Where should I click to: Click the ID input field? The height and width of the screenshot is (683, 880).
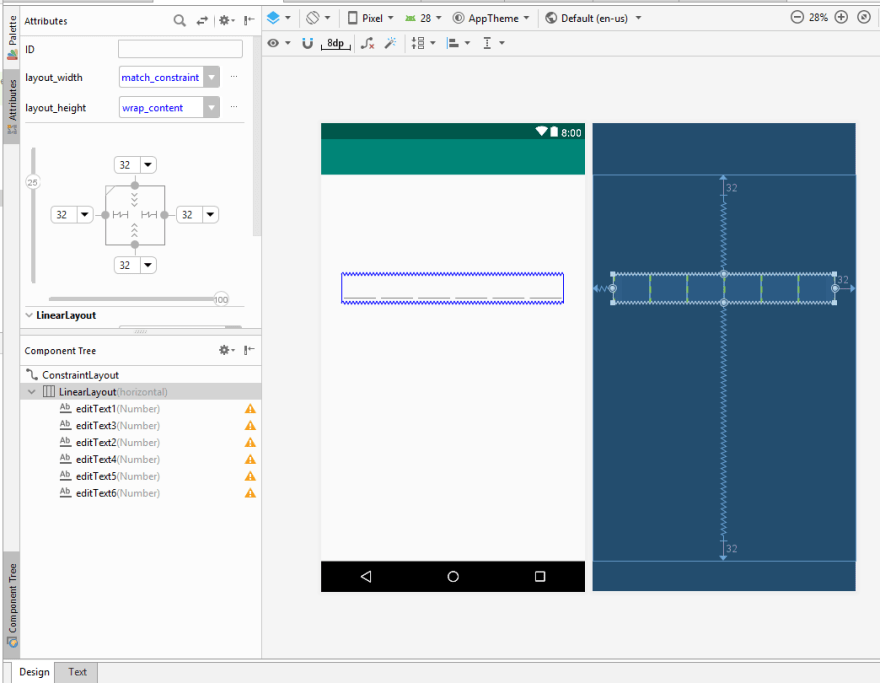coord(180,49)
